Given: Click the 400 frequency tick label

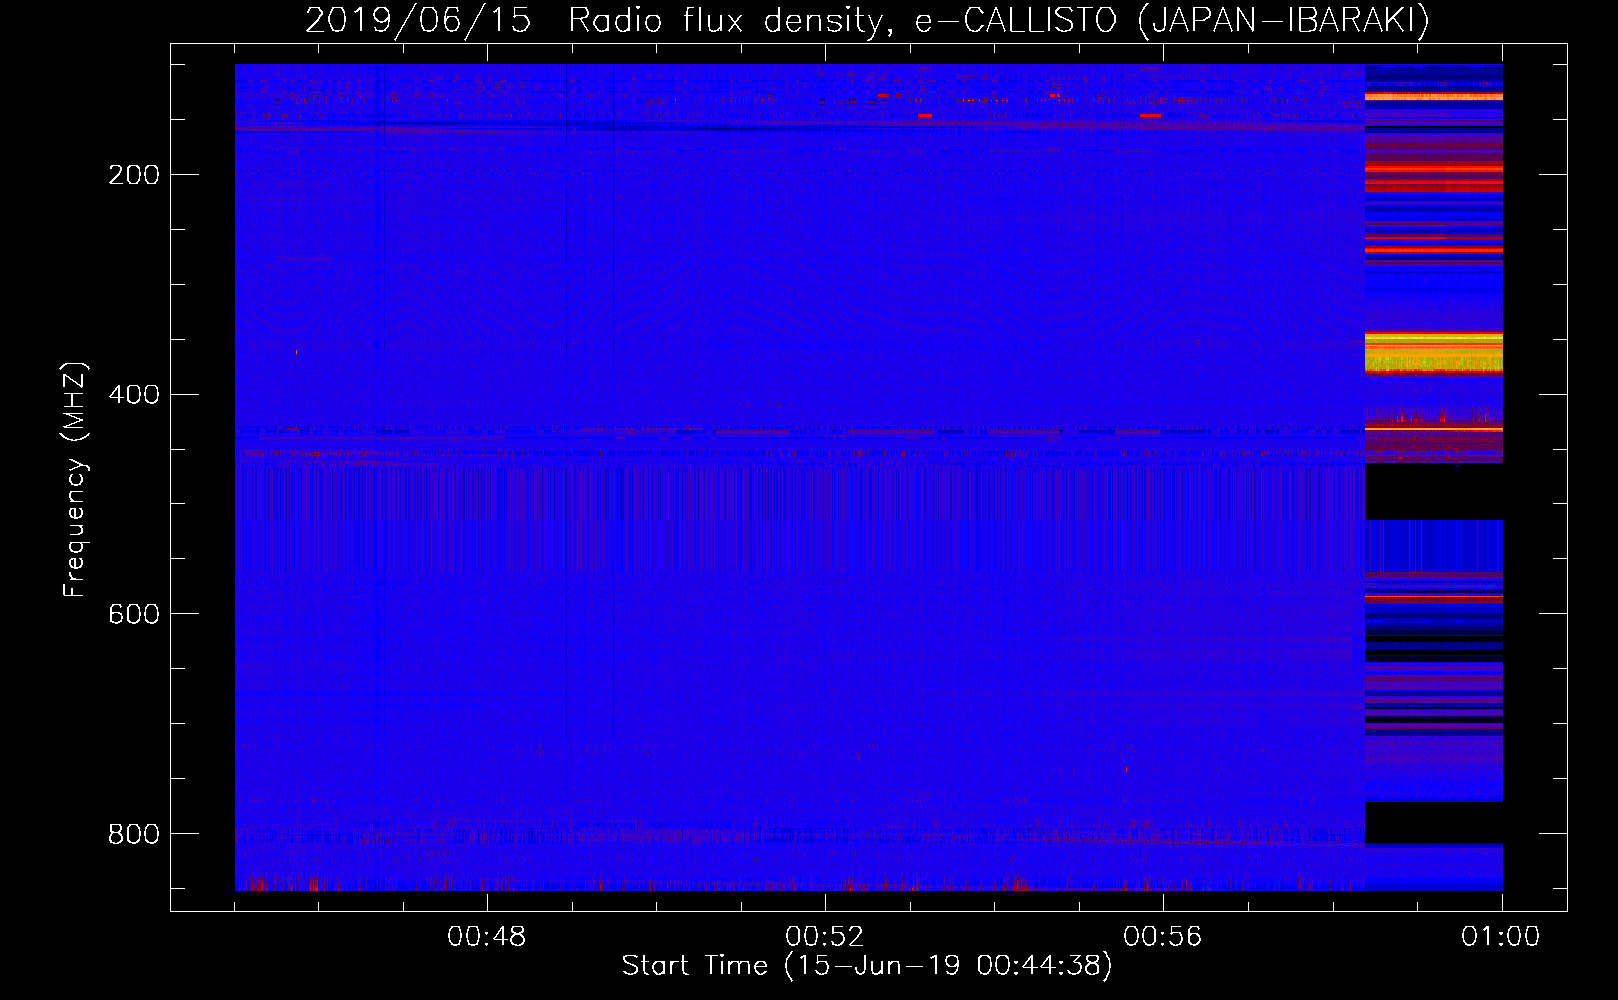Looking at the screenshot, I should tap(134, 394).
